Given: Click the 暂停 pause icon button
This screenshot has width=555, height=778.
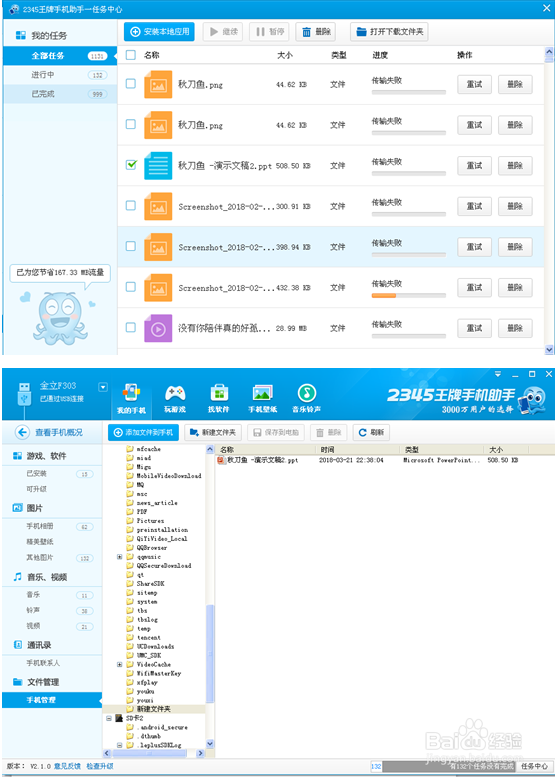Looking at the screenshot, I should (269, 32).
